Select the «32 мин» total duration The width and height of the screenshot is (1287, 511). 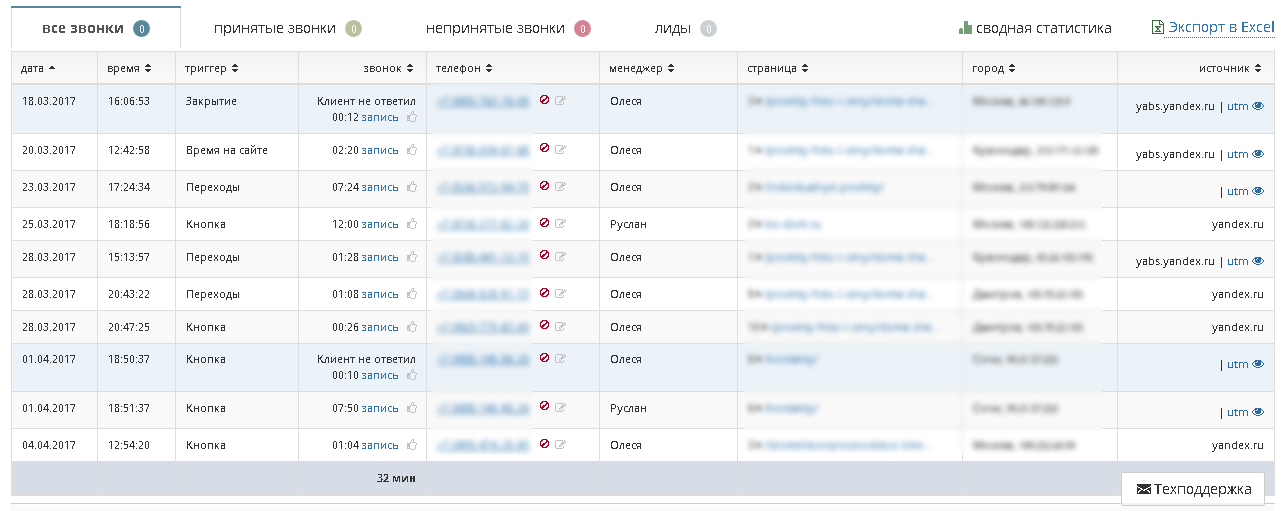tap(396, 478)
